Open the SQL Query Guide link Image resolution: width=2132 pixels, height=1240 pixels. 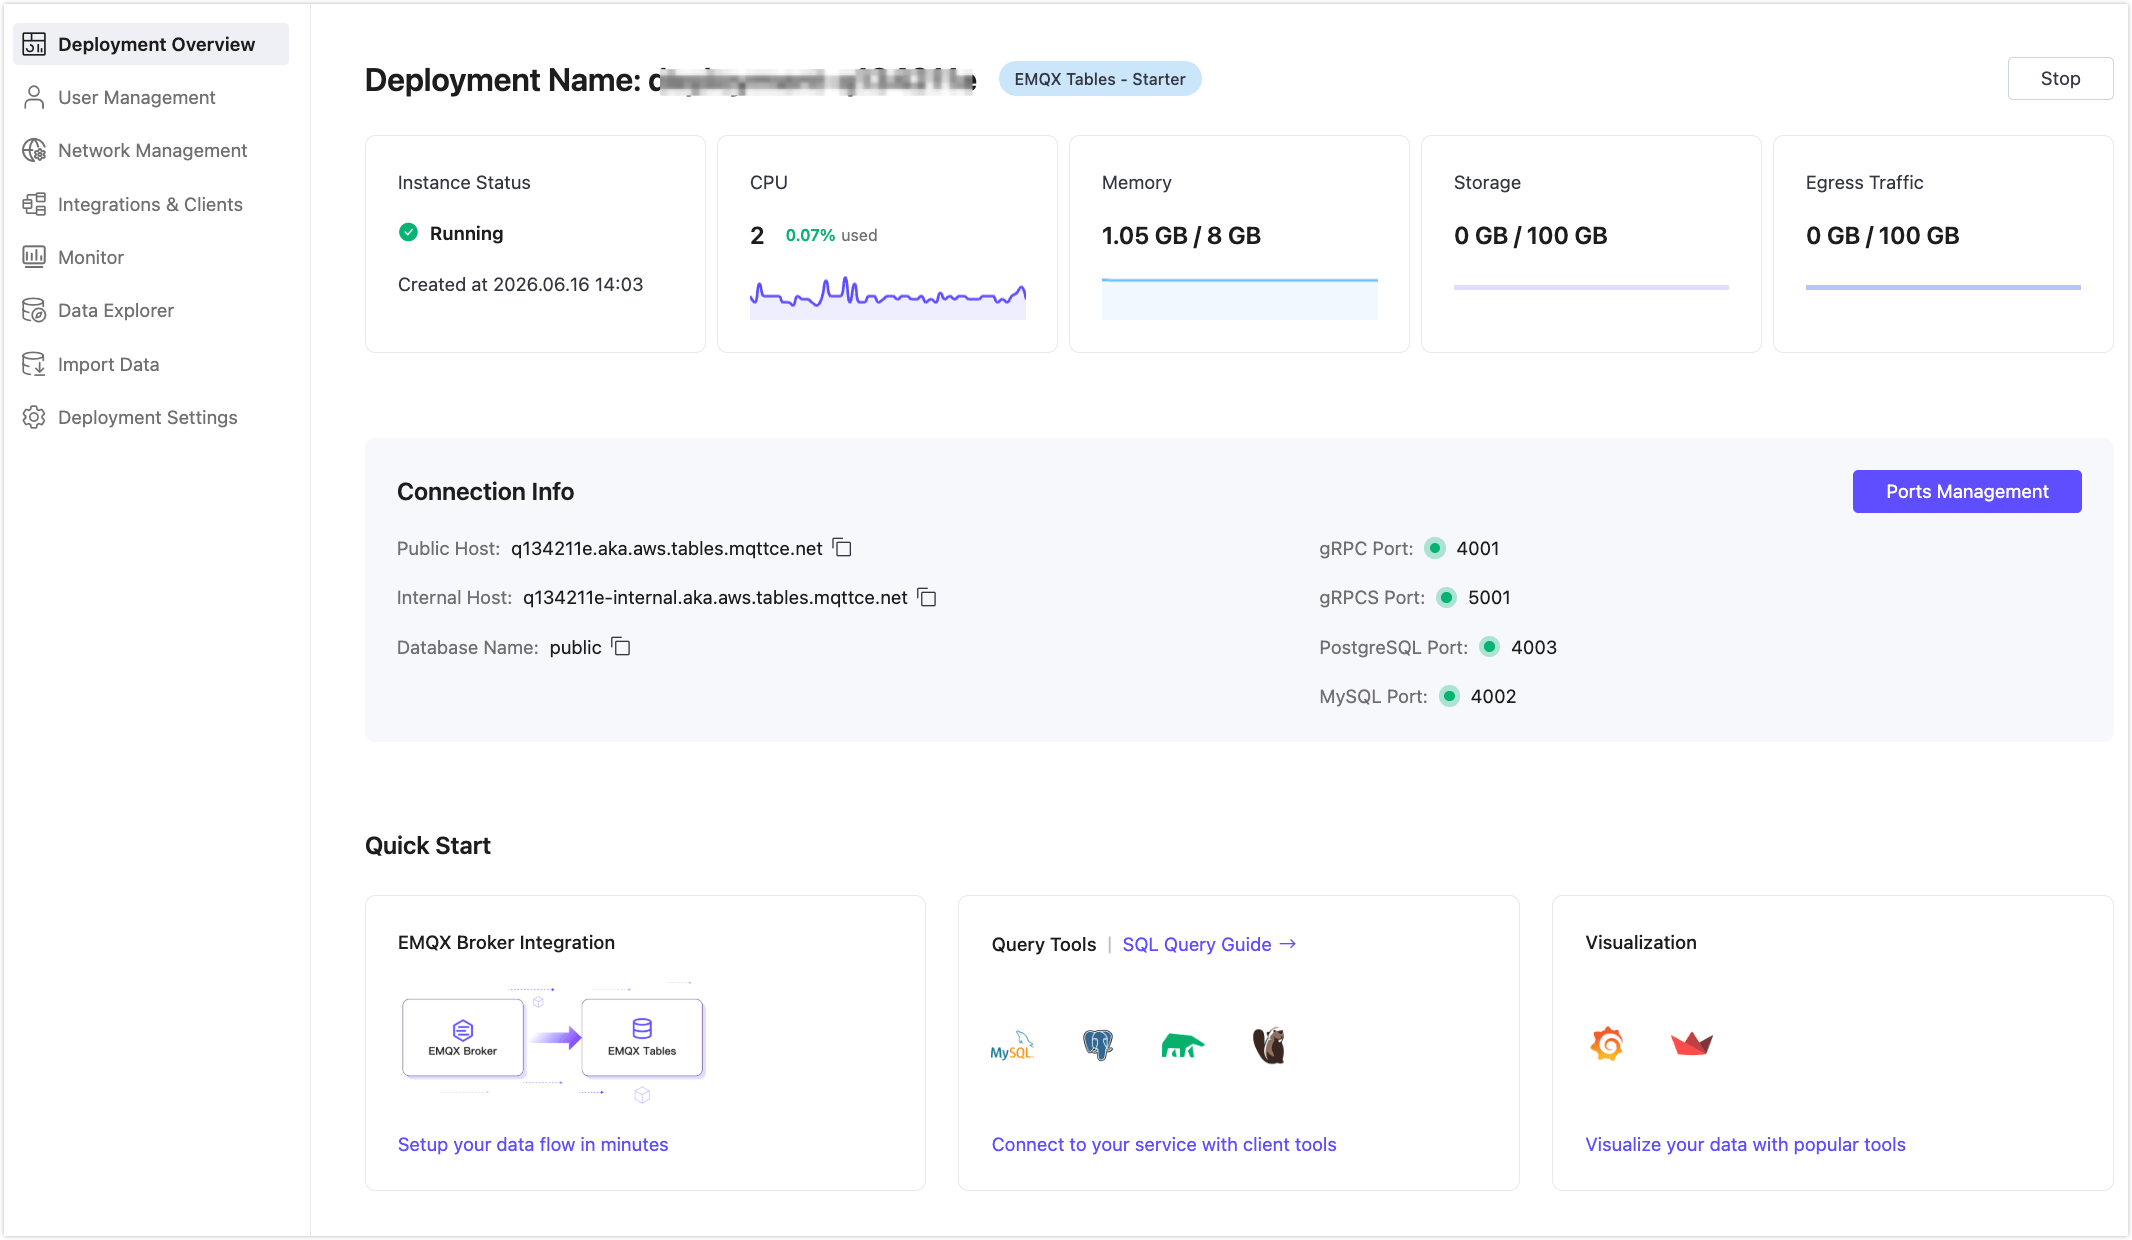[x=1209, y=944]
